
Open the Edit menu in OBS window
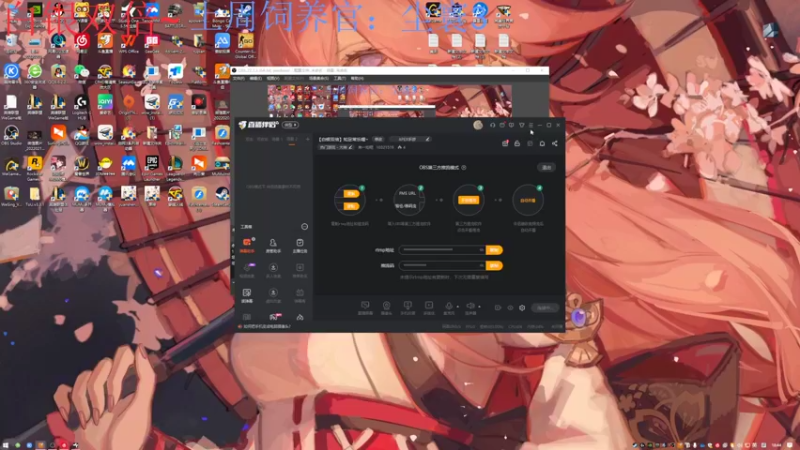[256, 79]
